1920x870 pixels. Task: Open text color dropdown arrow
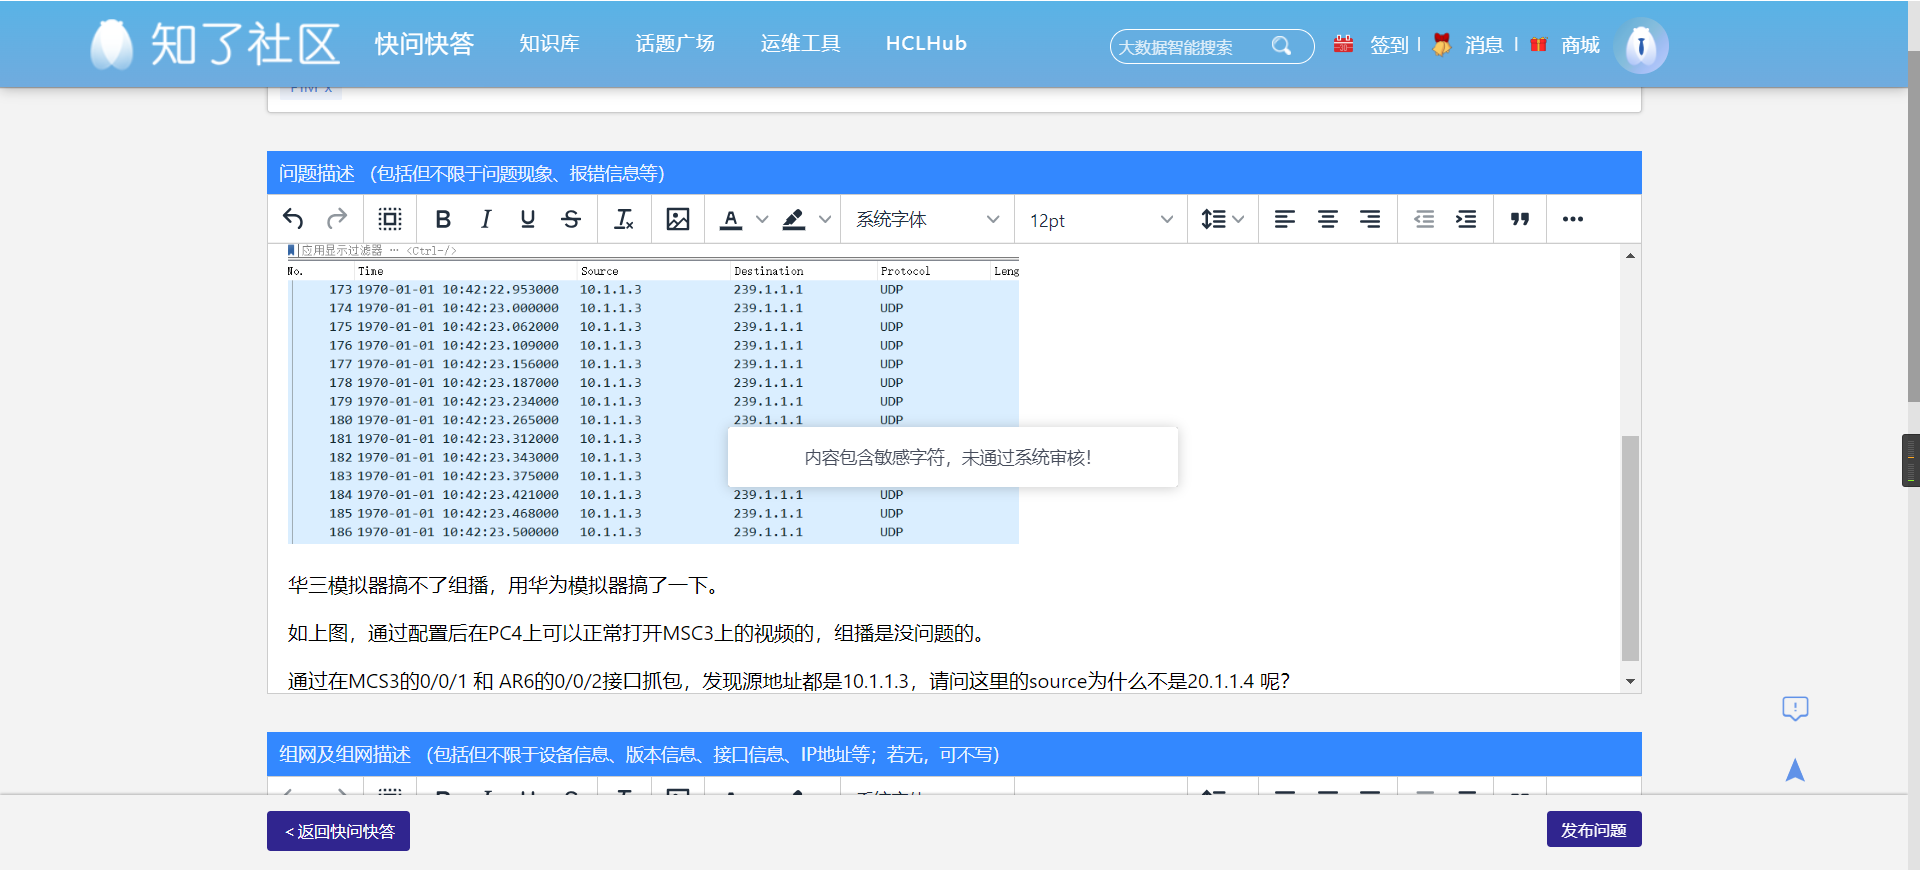(x=762, y=219)
